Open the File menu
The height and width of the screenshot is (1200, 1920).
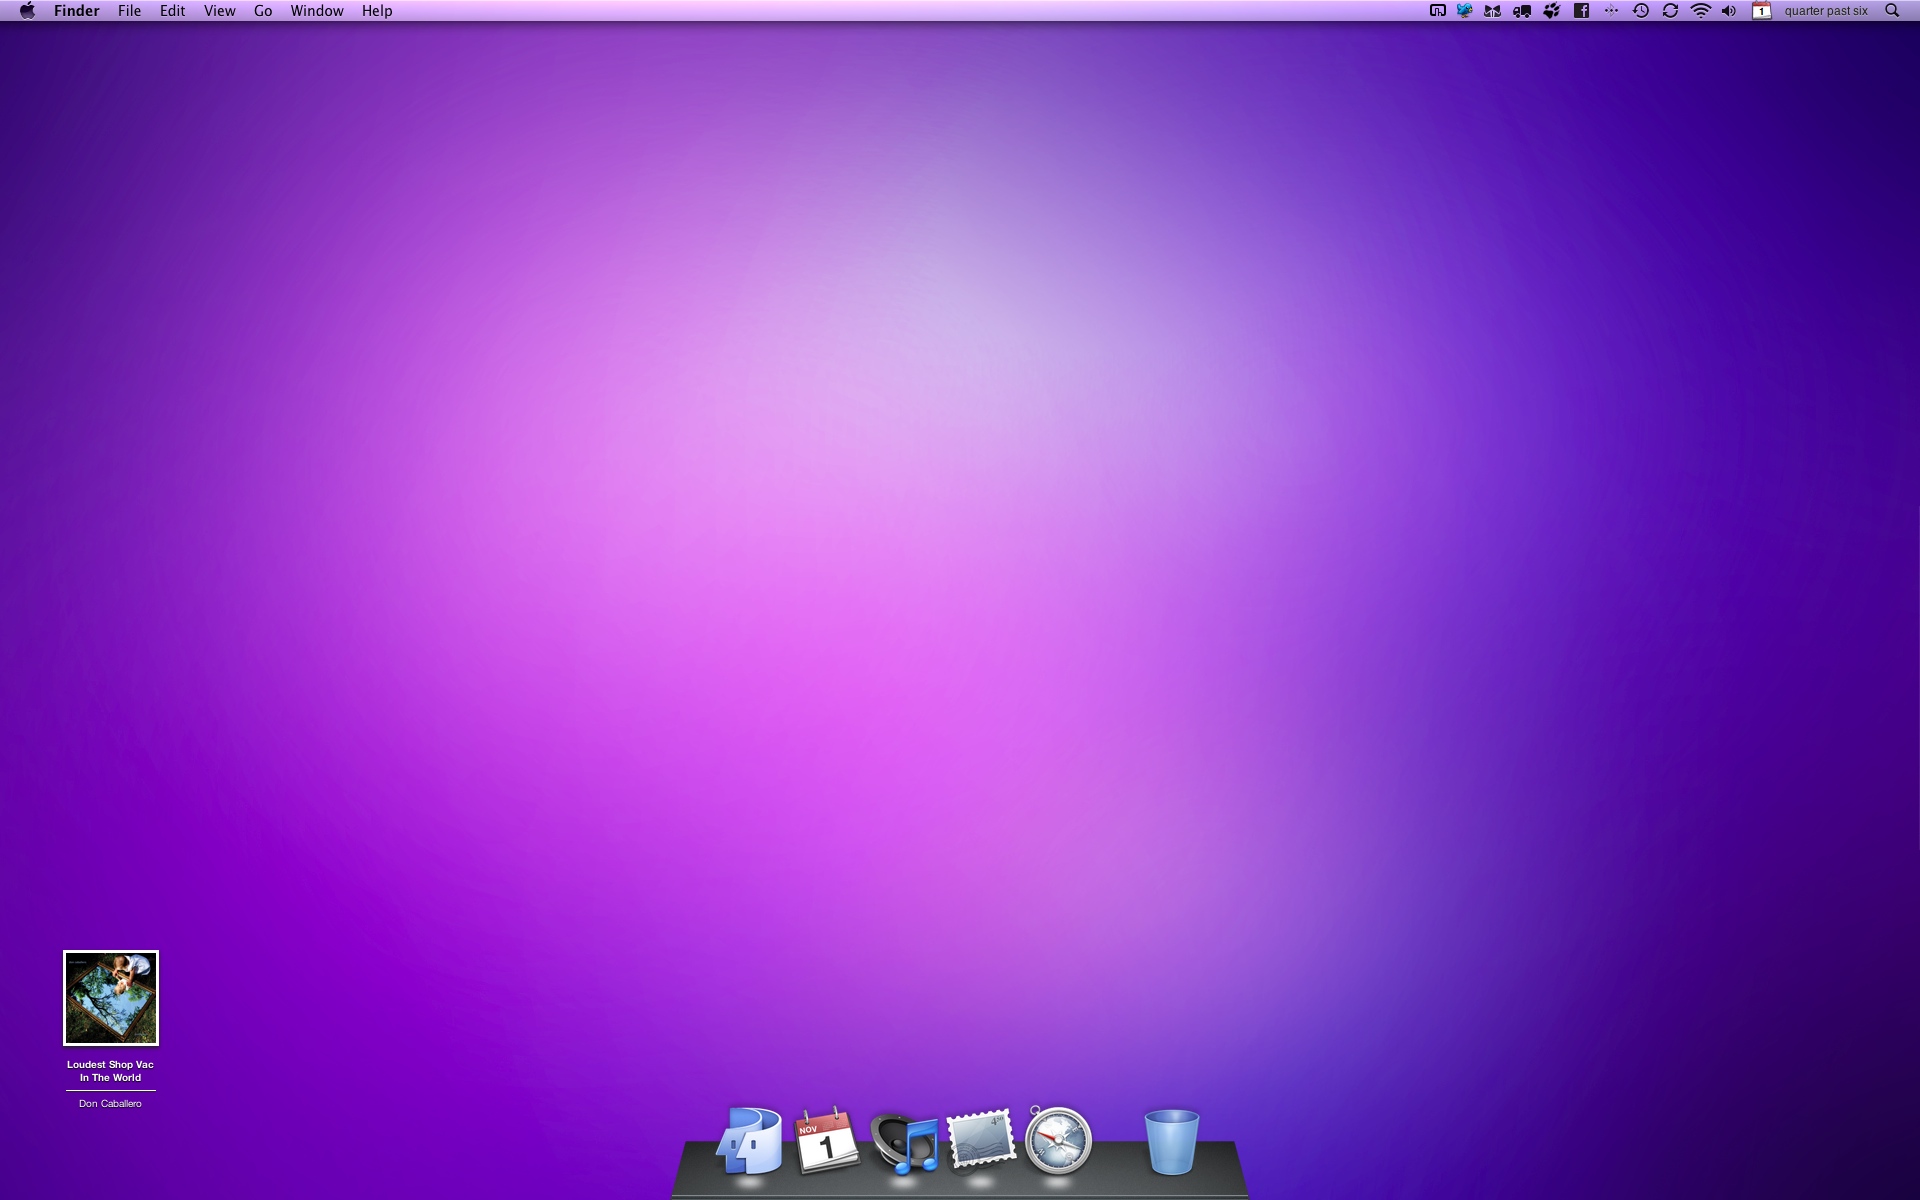click(x=129, y=11)
